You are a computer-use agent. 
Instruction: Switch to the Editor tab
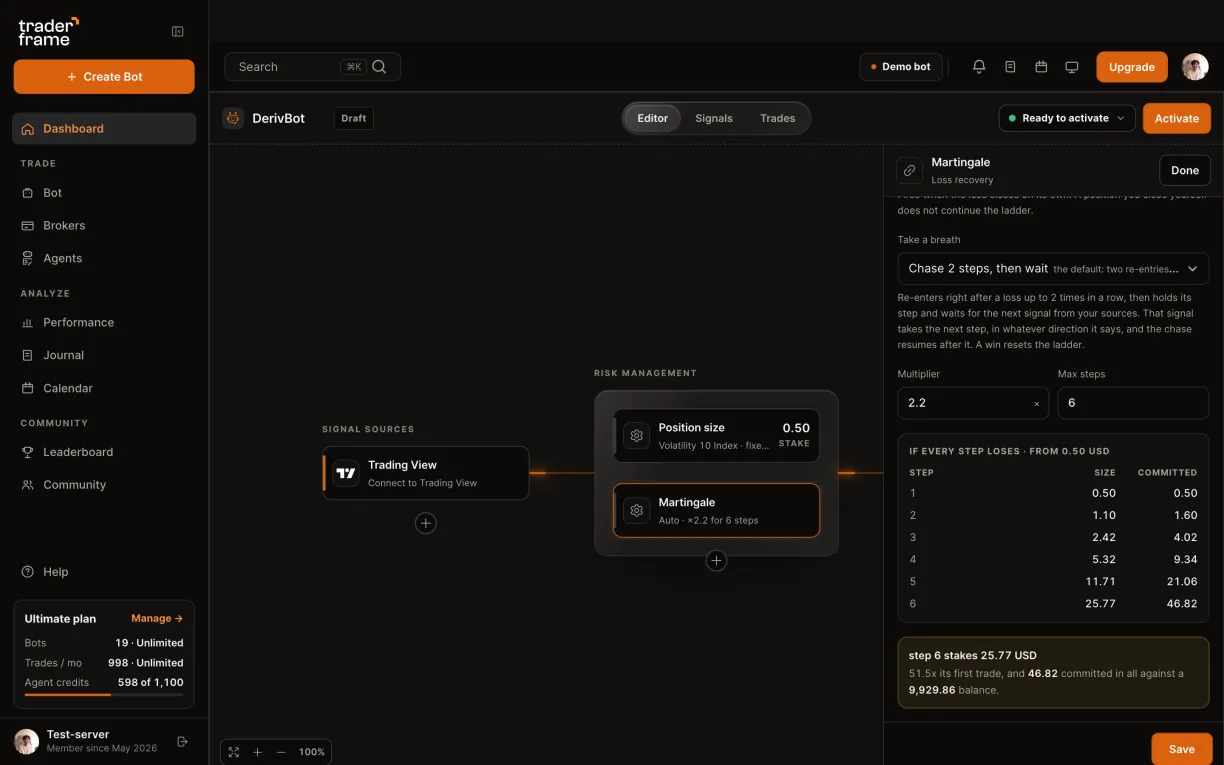(653, 118)
